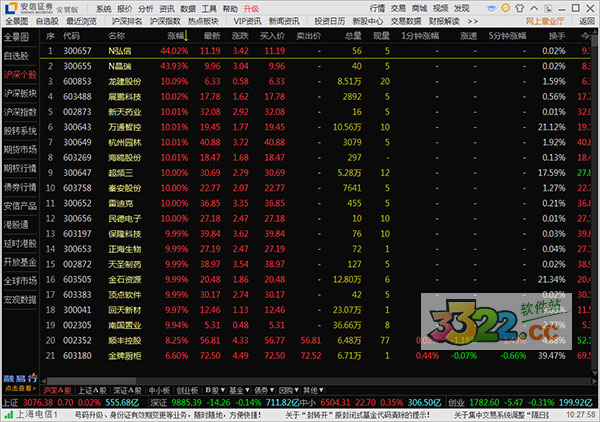Sort by the 总量 column header
600x422 pixels.
tap(353, 36)
